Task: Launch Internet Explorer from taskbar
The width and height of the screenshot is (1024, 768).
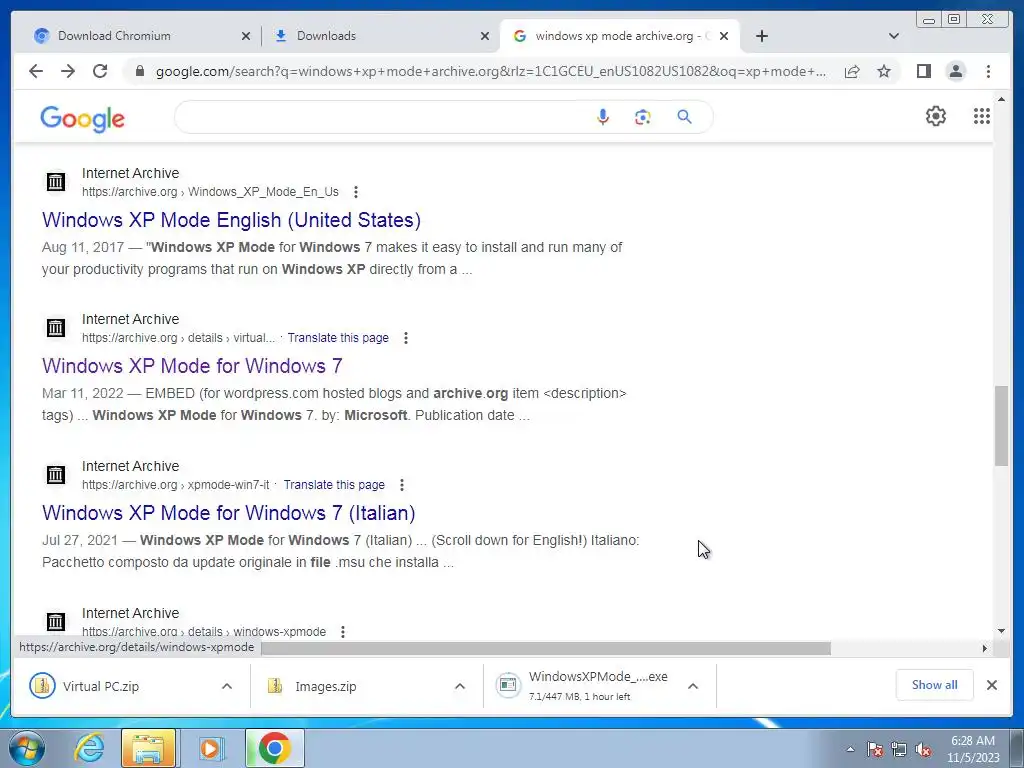Action: [x=89, y=748]
